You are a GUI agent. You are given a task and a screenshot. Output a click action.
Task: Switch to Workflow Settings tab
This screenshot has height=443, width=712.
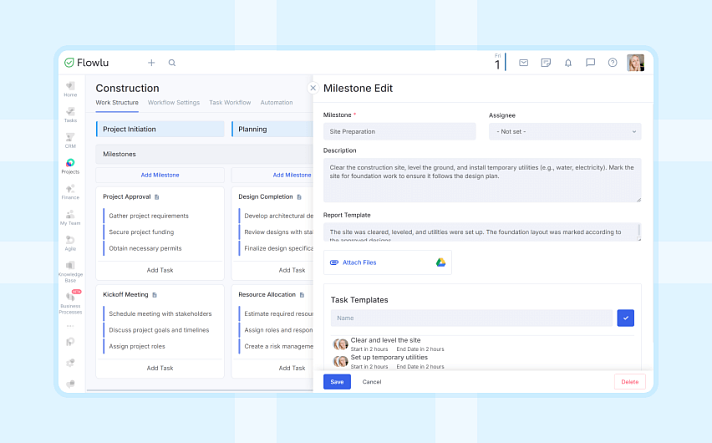(x=174, y=103)
